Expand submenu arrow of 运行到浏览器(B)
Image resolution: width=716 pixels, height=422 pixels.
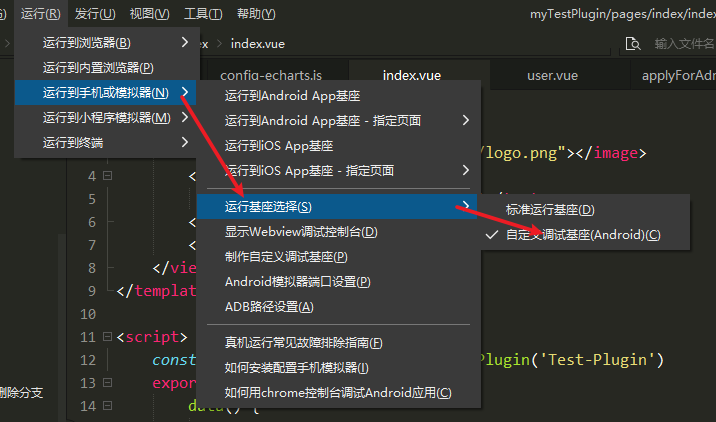184,42
